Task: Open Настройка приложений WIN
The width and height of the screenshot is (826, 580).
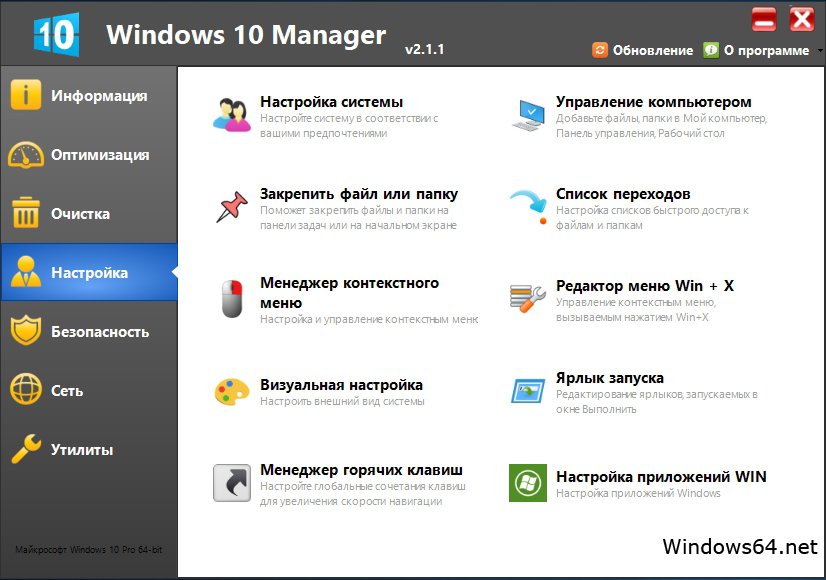Action: (x=661, y=477)
